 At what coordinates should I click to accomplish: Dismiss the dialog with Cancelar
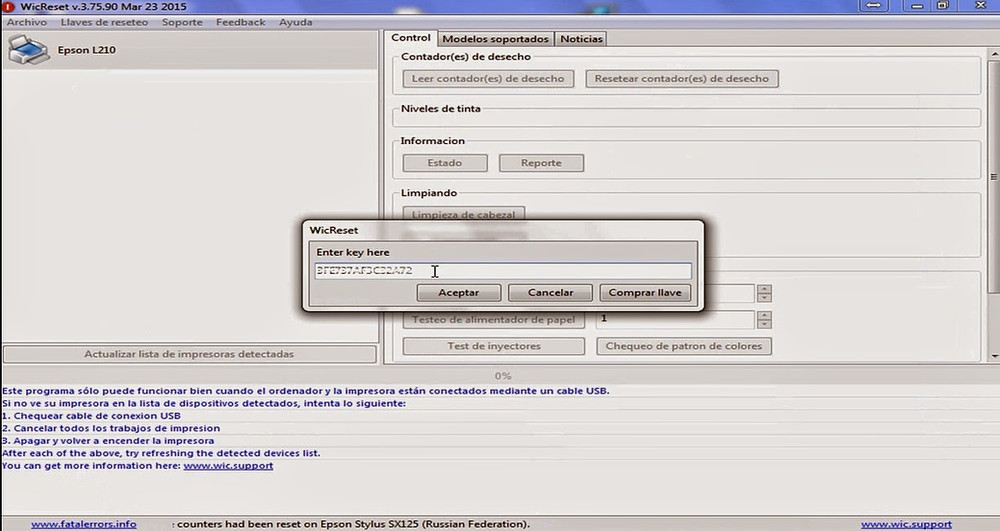550,293
